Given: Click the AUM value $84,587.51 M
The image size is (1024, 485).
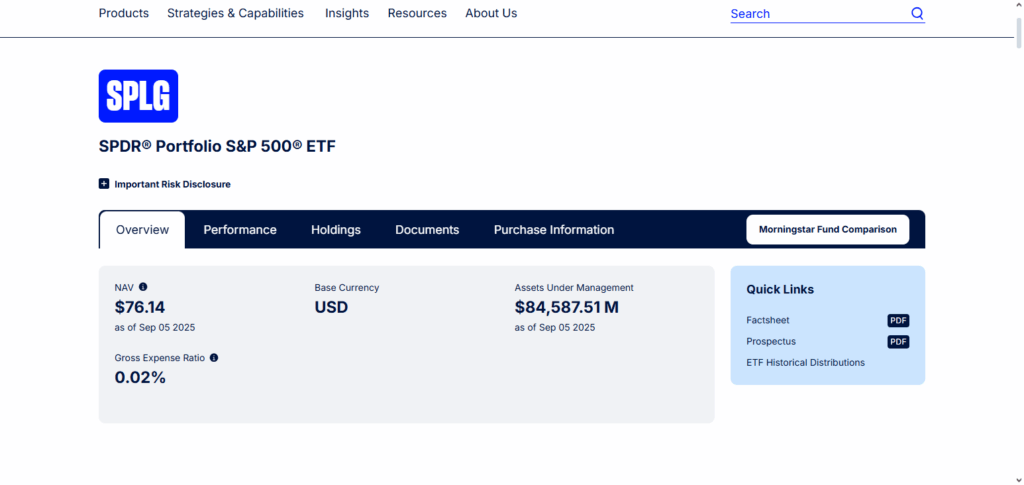Looking at the screenshot, I should click(x=566, y=307).
